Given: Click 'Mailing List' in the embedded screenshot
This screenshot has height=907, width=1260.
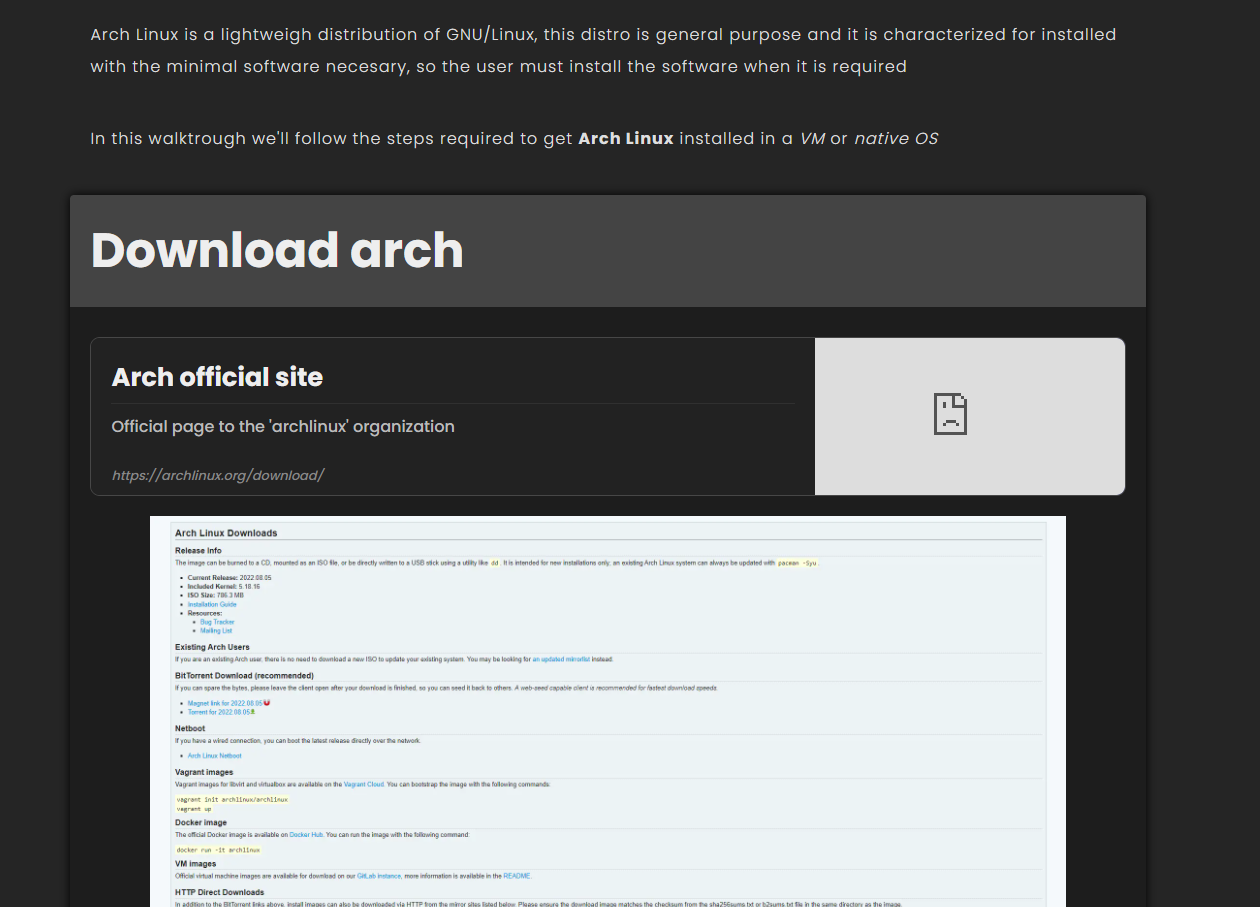Looking at the screenshot, I should coord(216,631).
